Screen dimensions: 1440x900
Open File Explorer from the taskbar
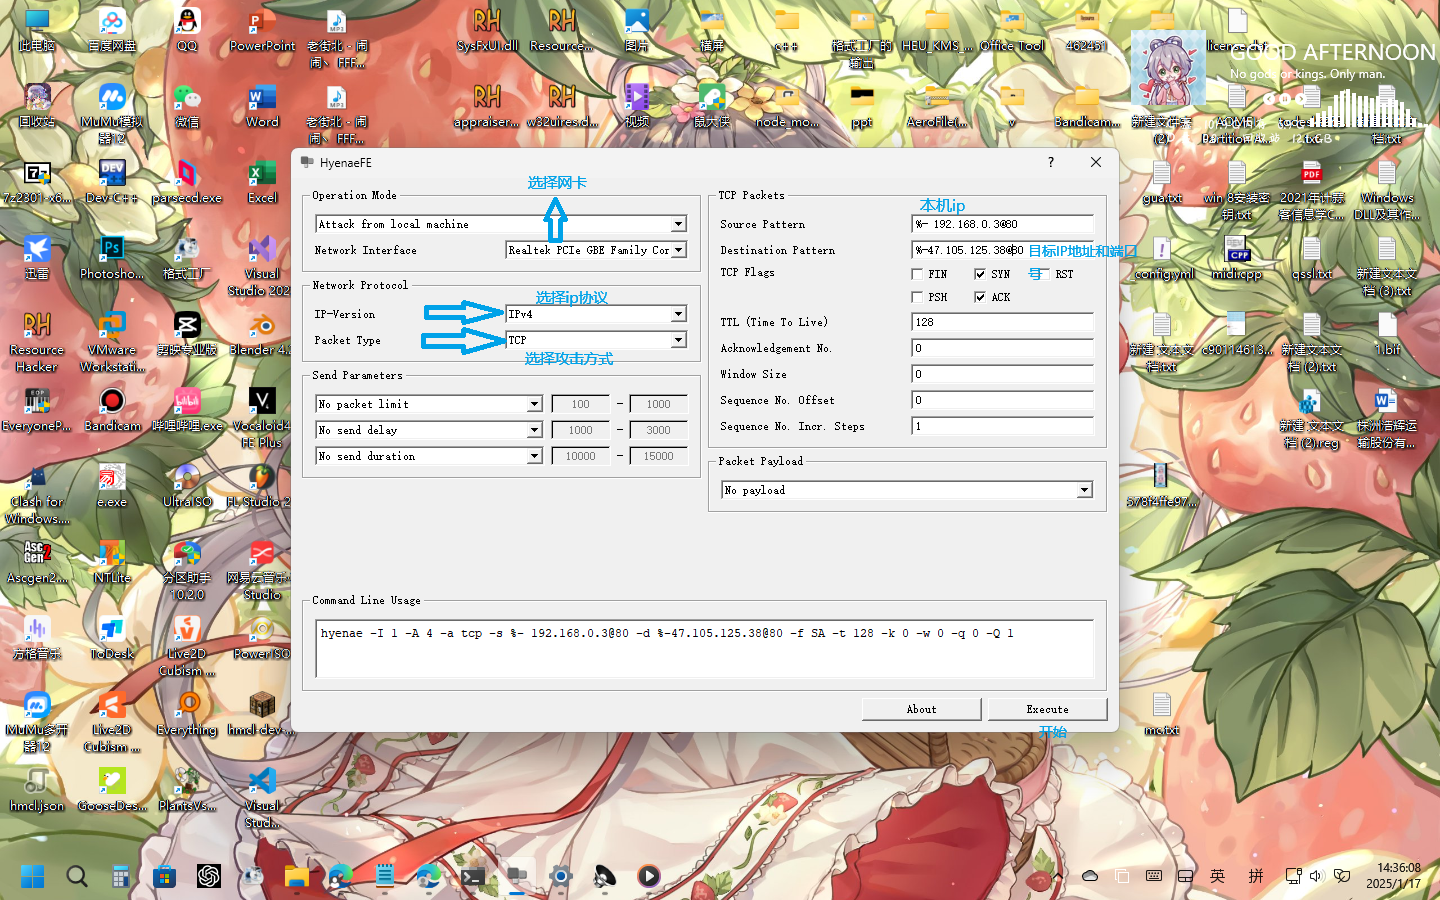coord(296,876)
